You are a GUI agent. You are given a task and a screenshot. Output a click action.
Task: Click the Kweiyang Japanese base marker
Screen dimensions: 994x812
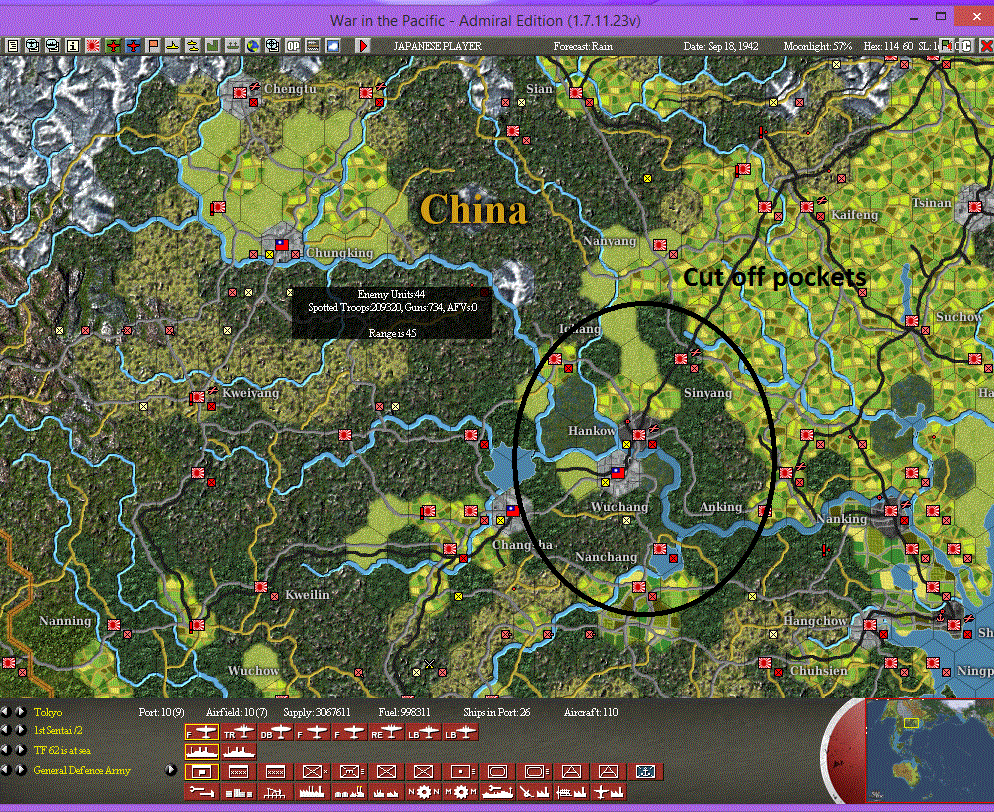pyautogui.click(x=198, y=397)
